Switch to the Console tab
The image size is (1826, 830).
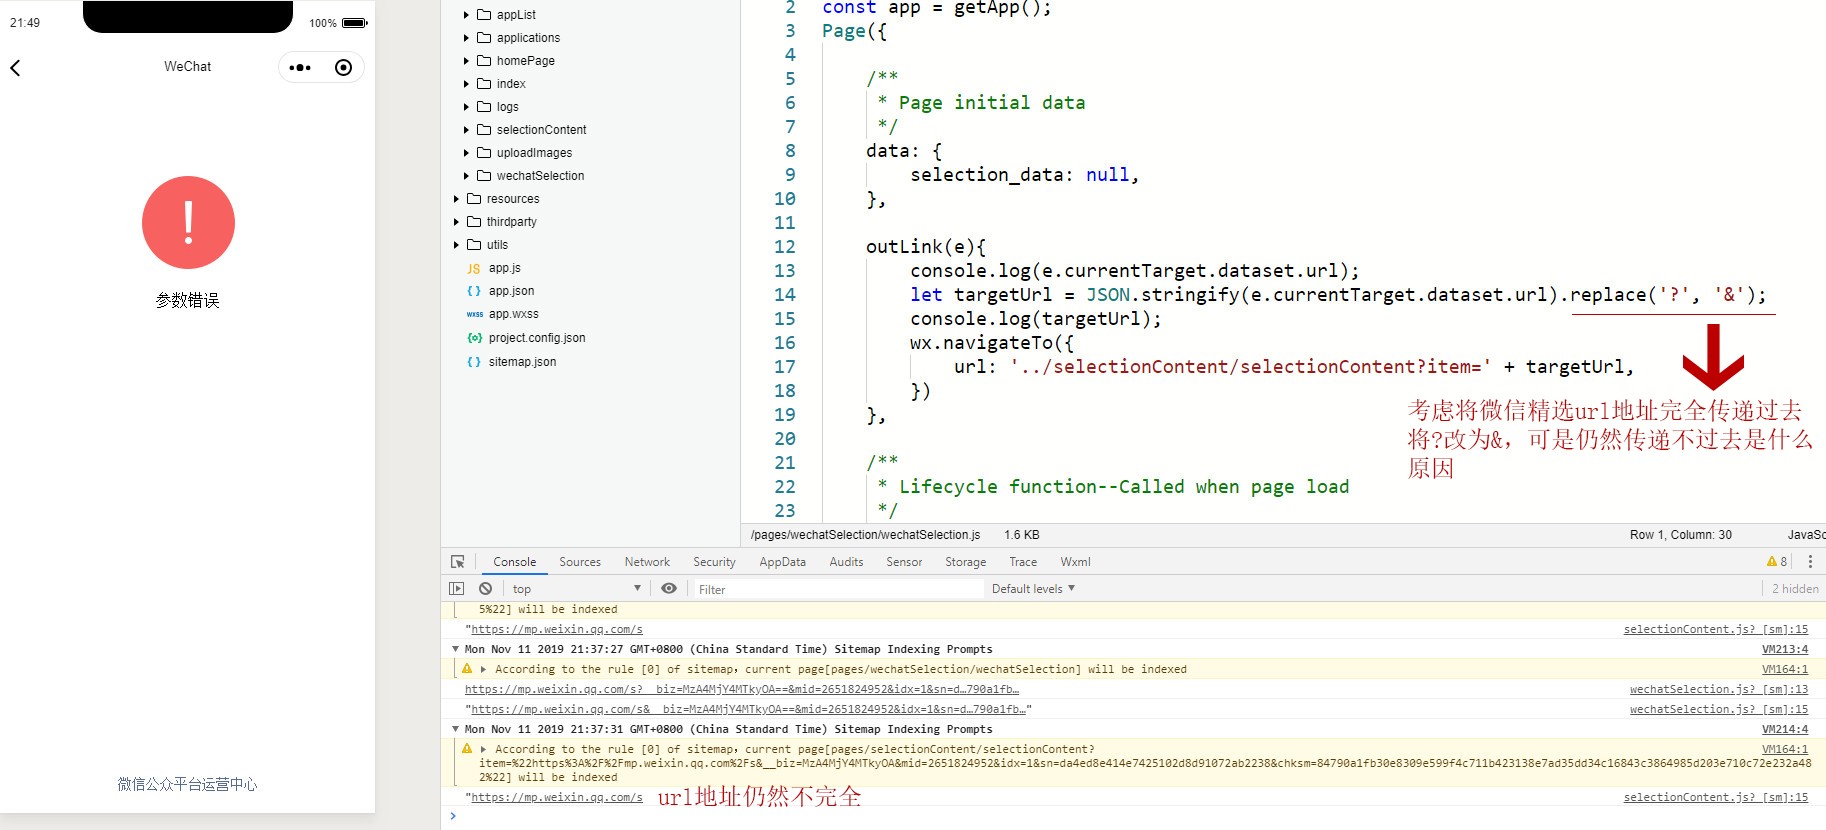(514, 562)
